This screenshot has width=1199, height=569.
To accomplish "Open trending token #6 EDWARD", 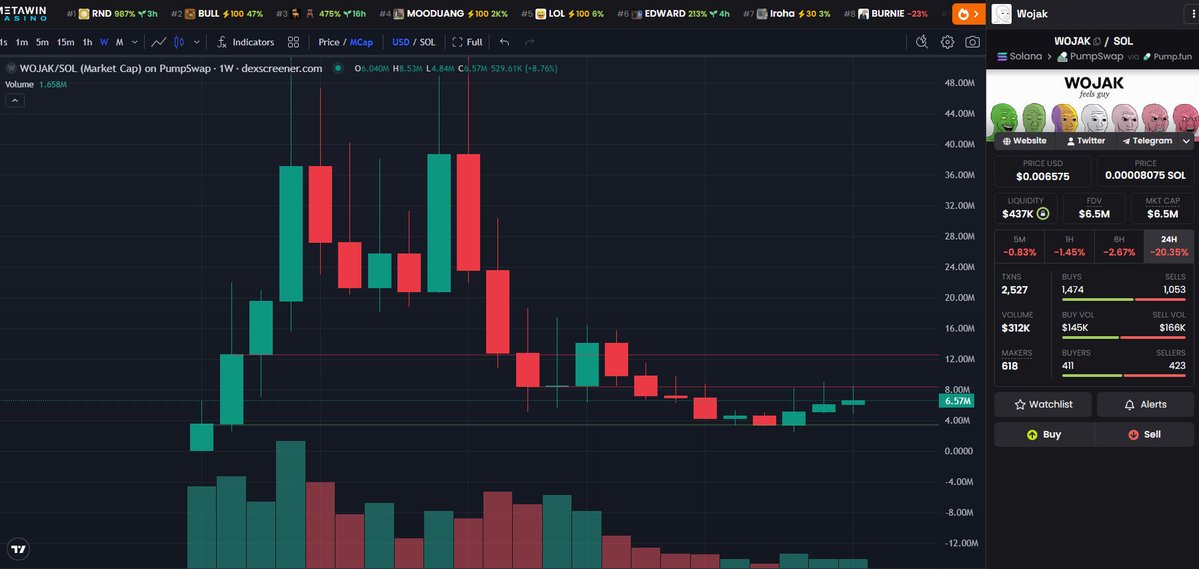I will (x=673, y=14).
